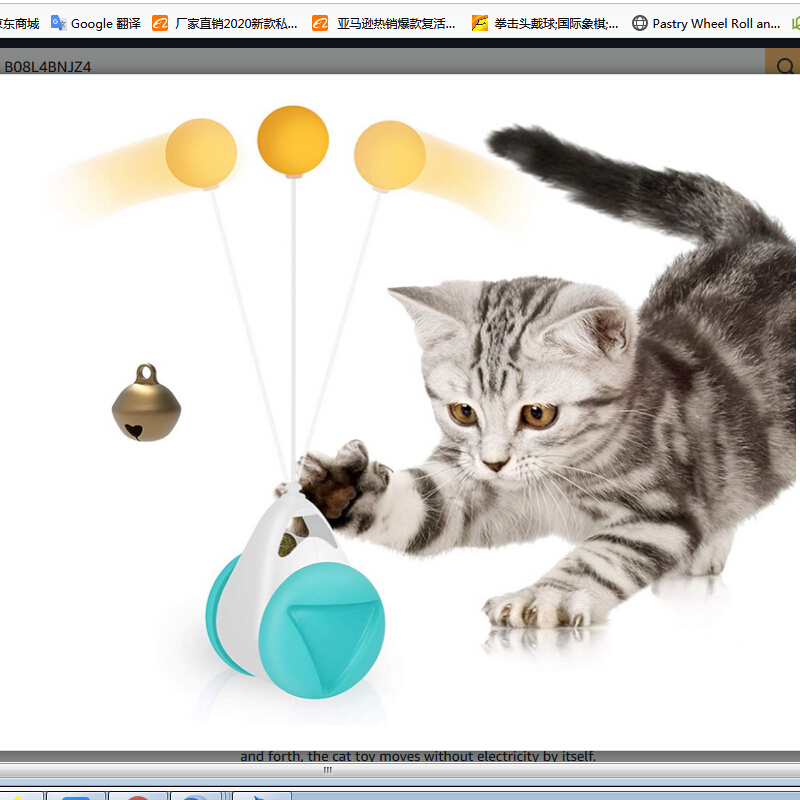
Task: Click the text "the cat toy moves without electricity"
Action: coord(423,756)
